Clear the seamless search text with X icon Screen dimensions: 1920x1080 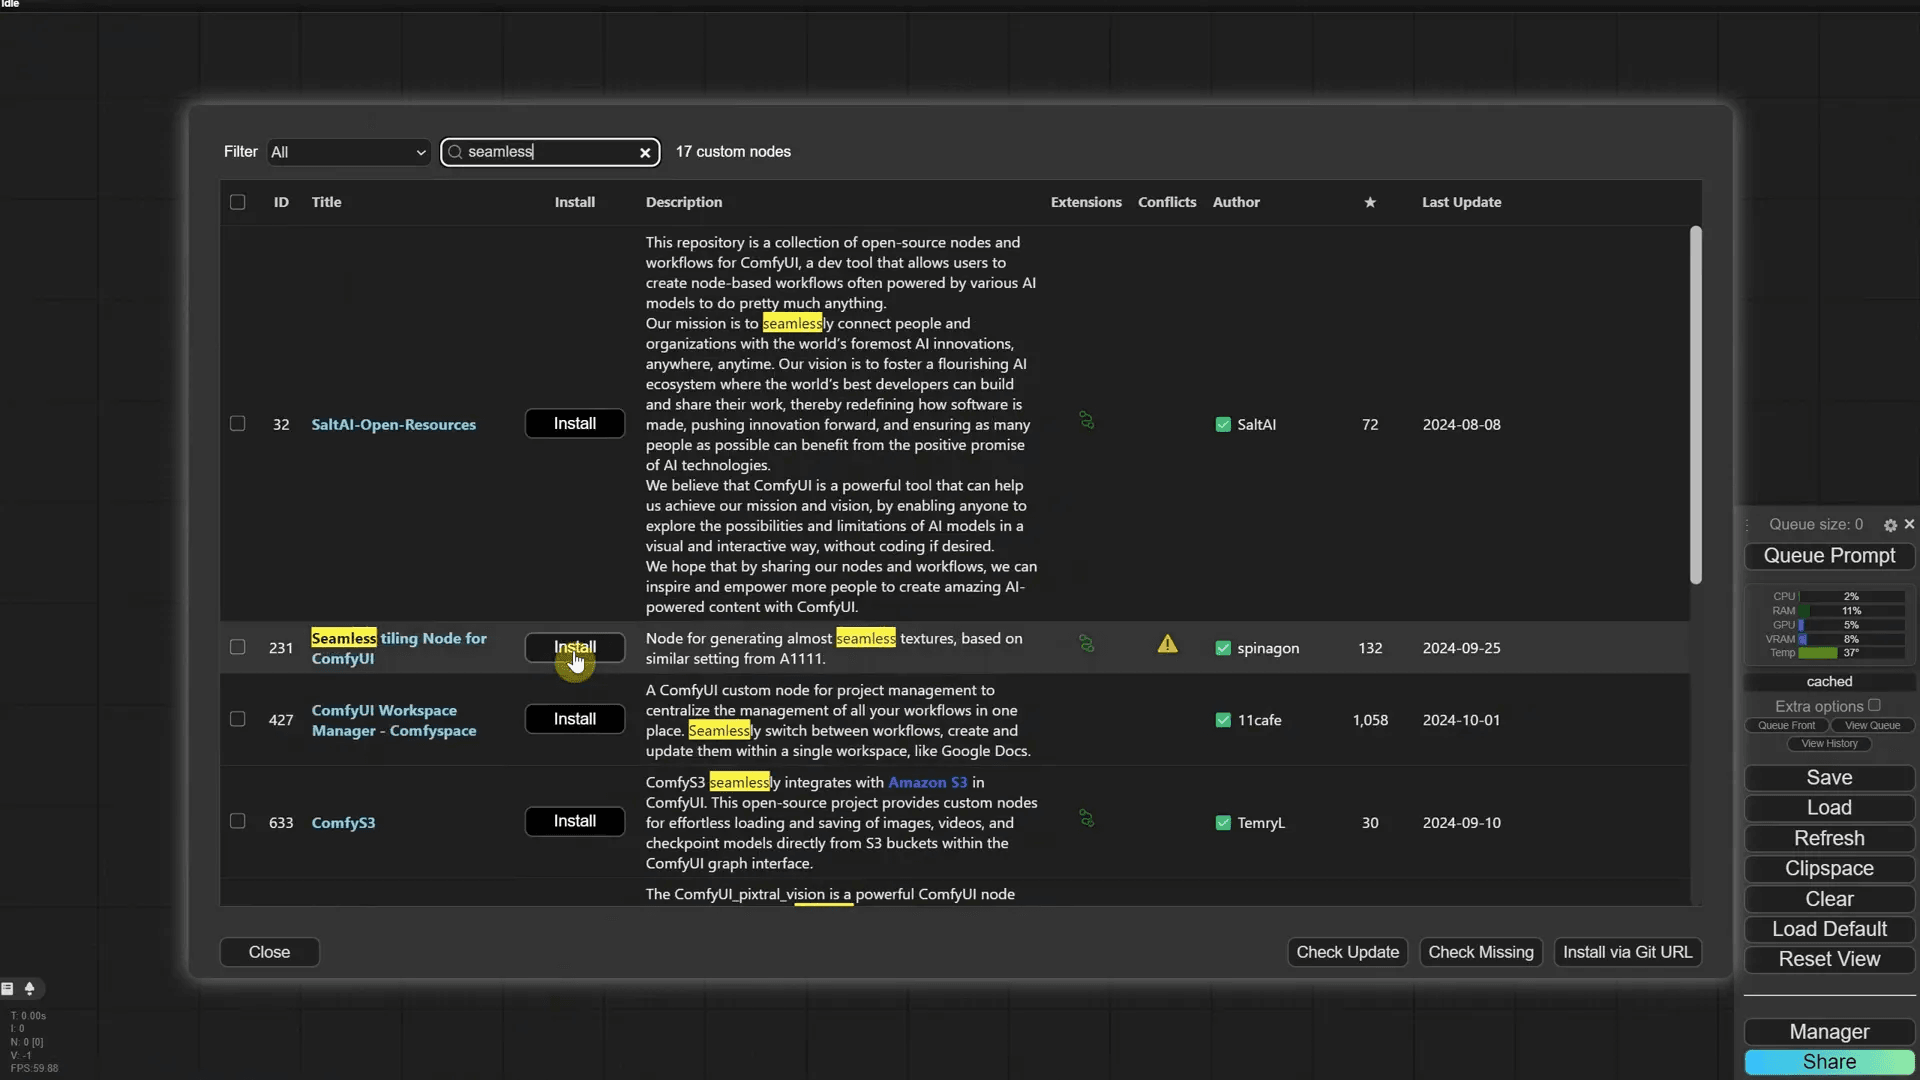645,152
